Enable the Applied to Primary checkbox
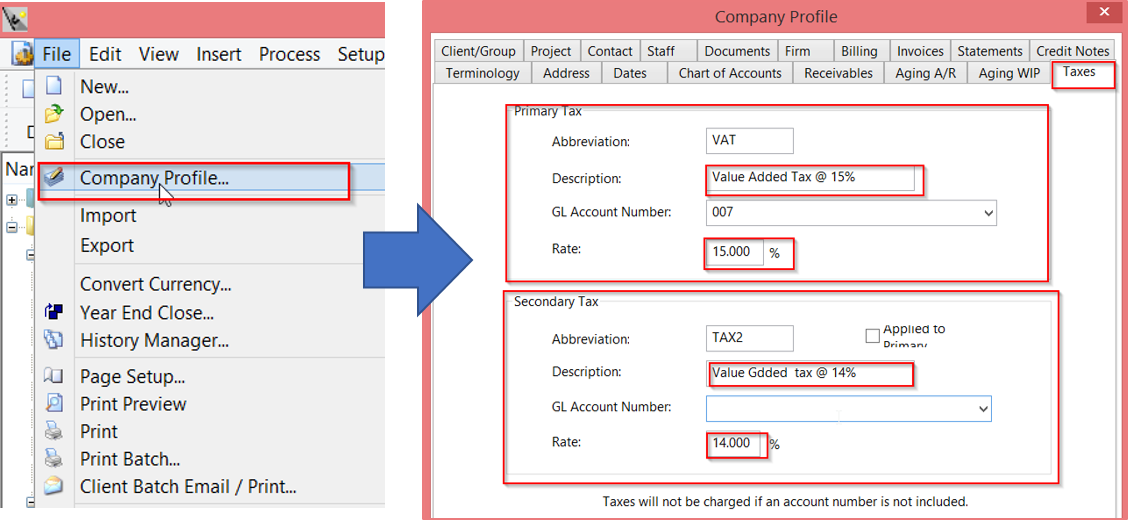This screenshot has height=520, width=1128. point(872,336)
